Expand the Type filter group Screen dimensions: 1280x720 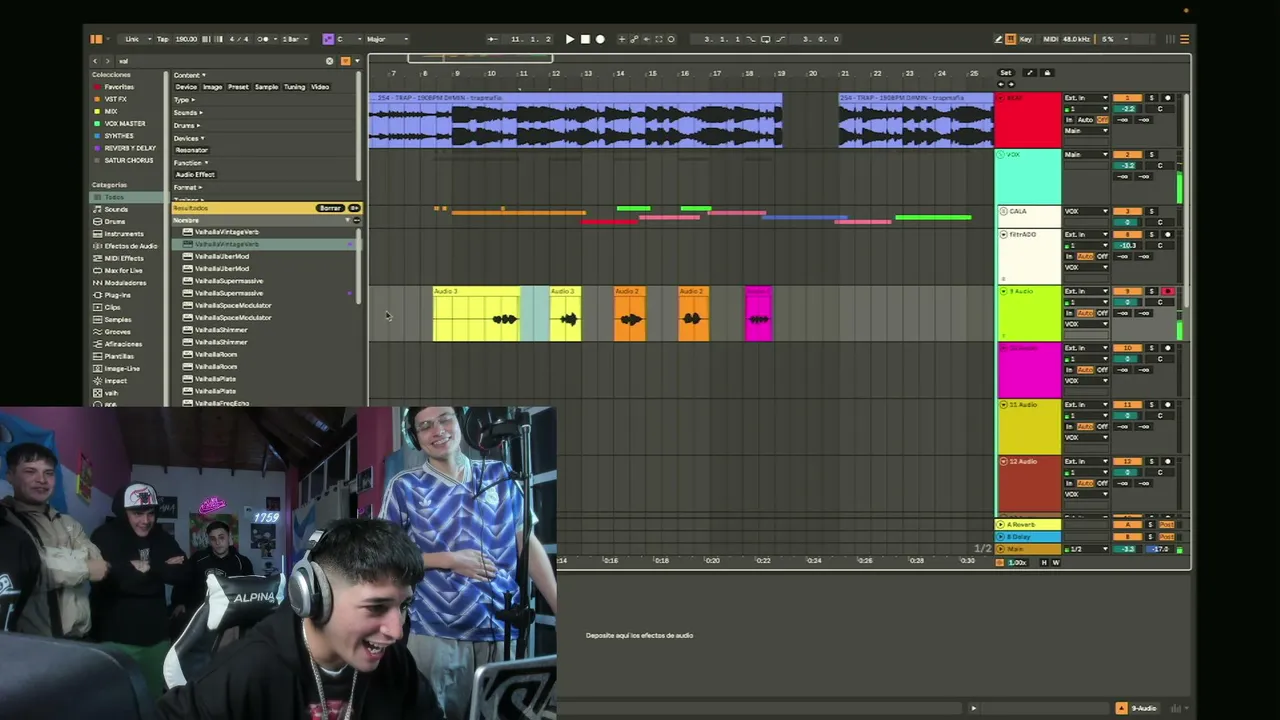pos(183,100)
